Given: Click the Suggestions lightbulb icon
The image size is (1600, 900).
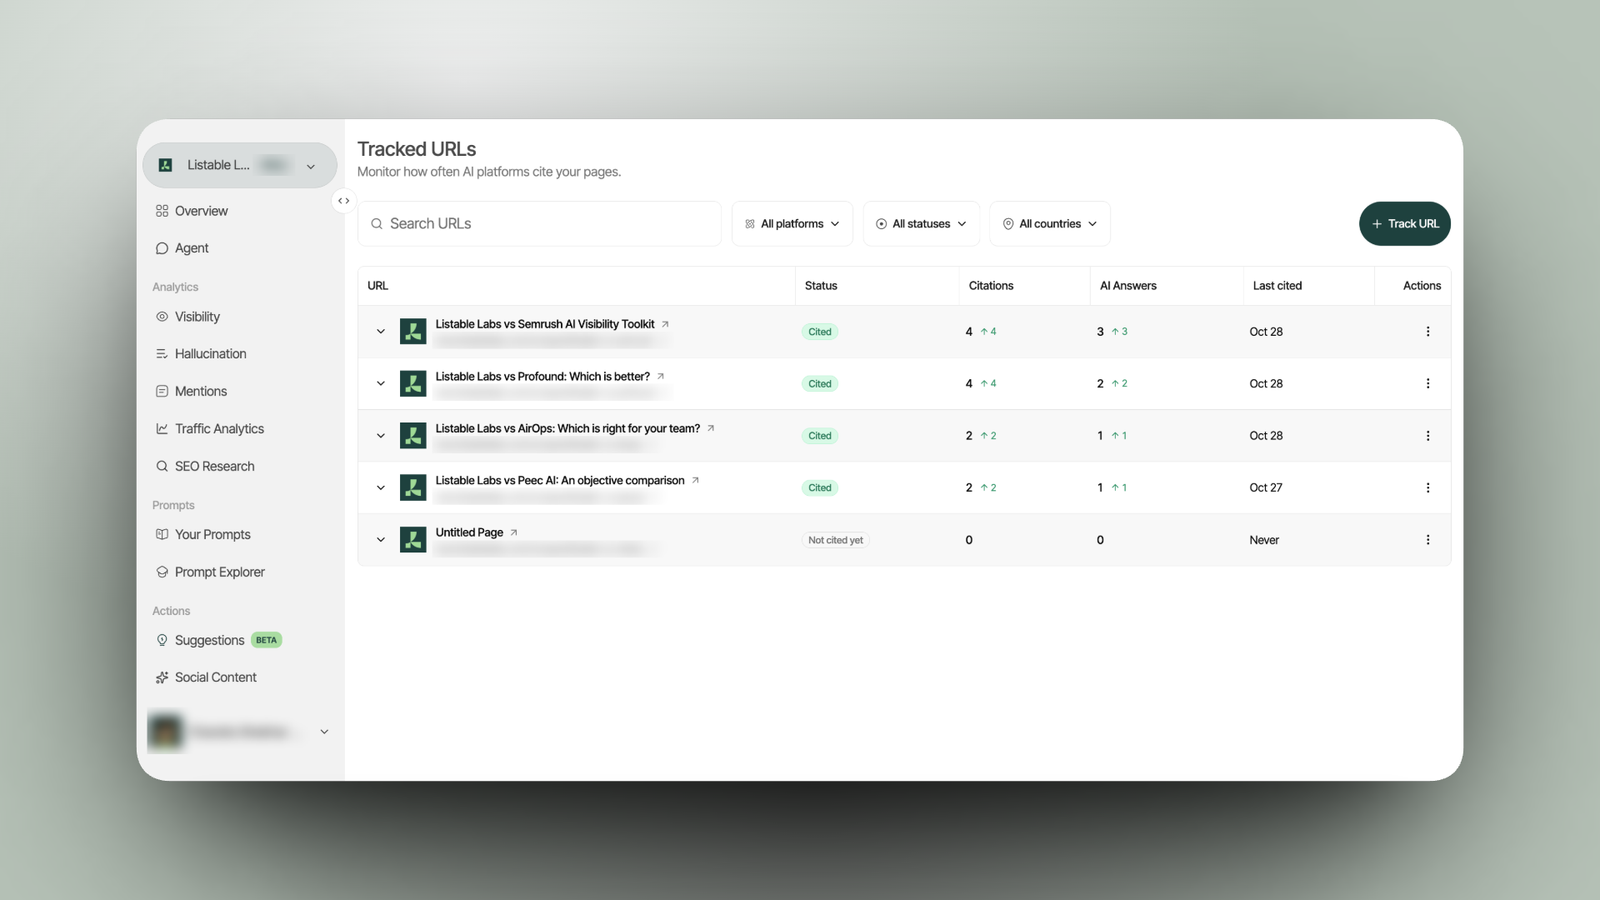Looking at the screenshot, I should point(162,640).
